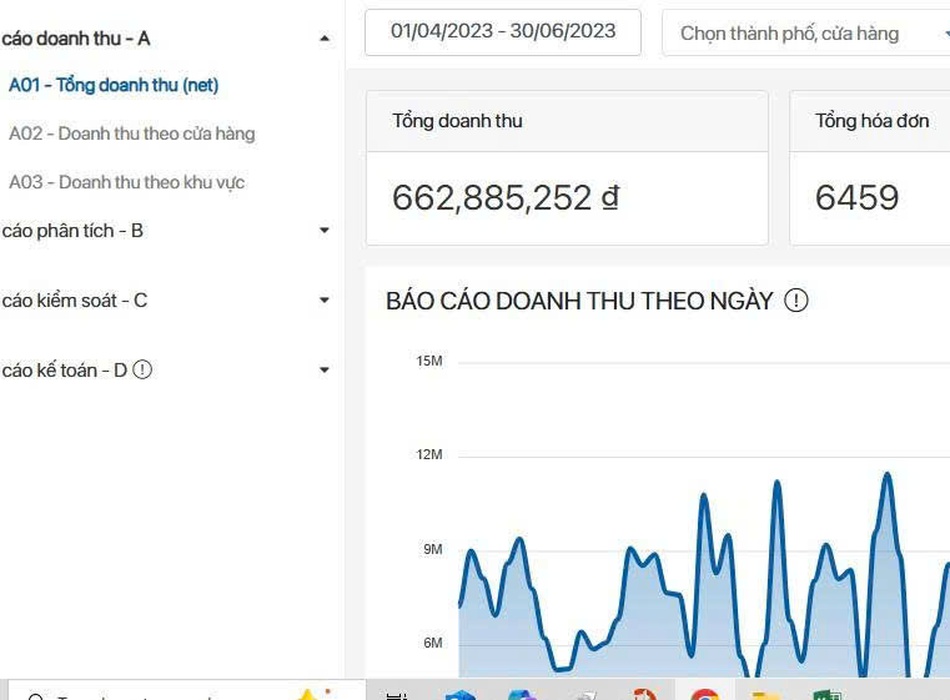
Task: Open Excel from the taskbar
Action: point(828,695)
